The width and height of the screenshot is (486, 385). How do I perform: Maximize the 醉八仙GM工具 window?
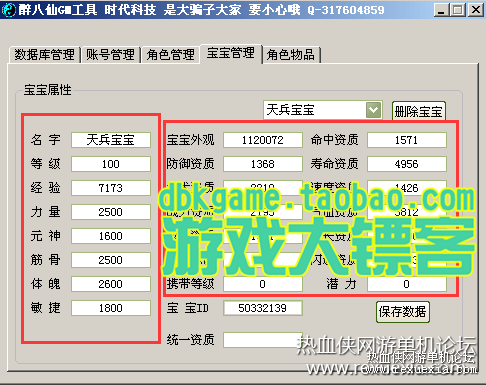point(458,10)
